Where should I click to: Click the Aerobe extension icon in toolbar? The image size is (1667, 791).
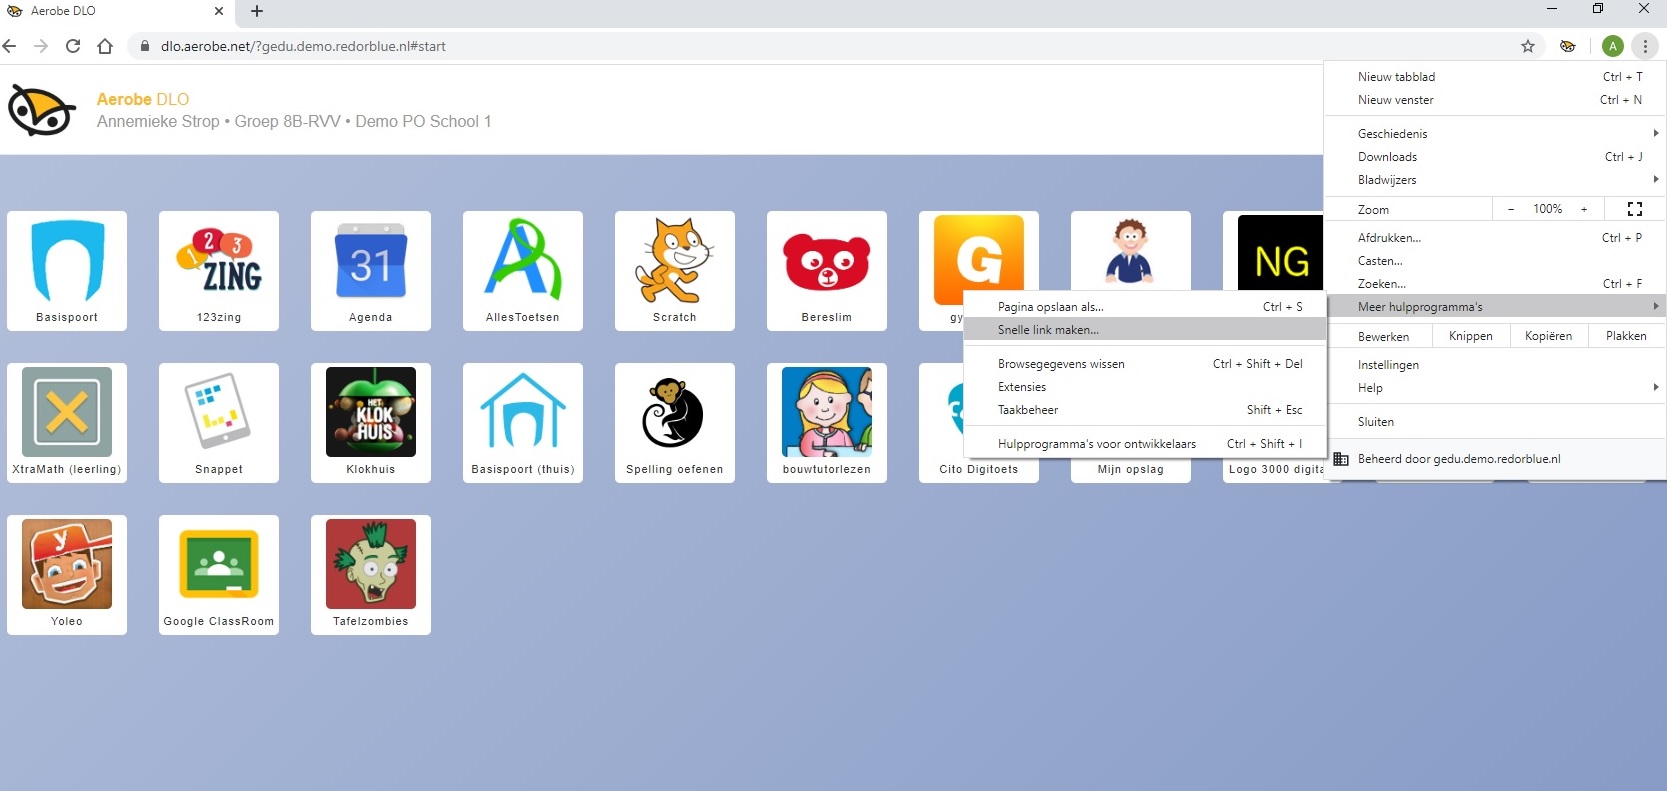pyautogui.click(x=1568, y=46)
